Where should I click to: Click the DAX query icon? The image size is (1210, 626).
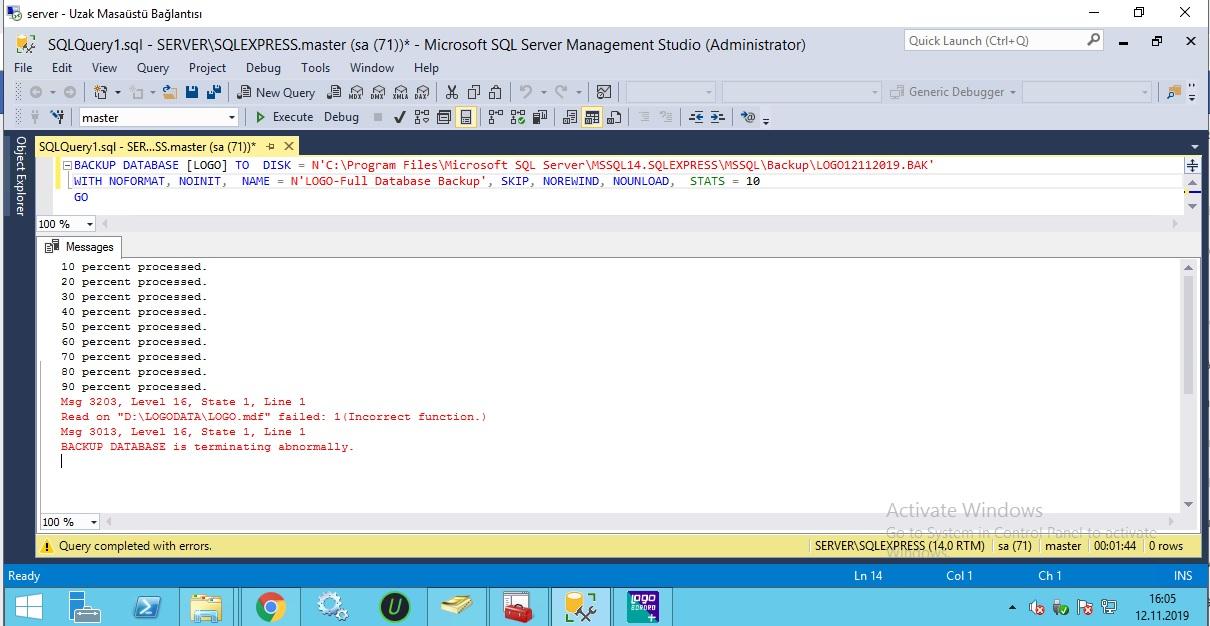coord(422,92)
